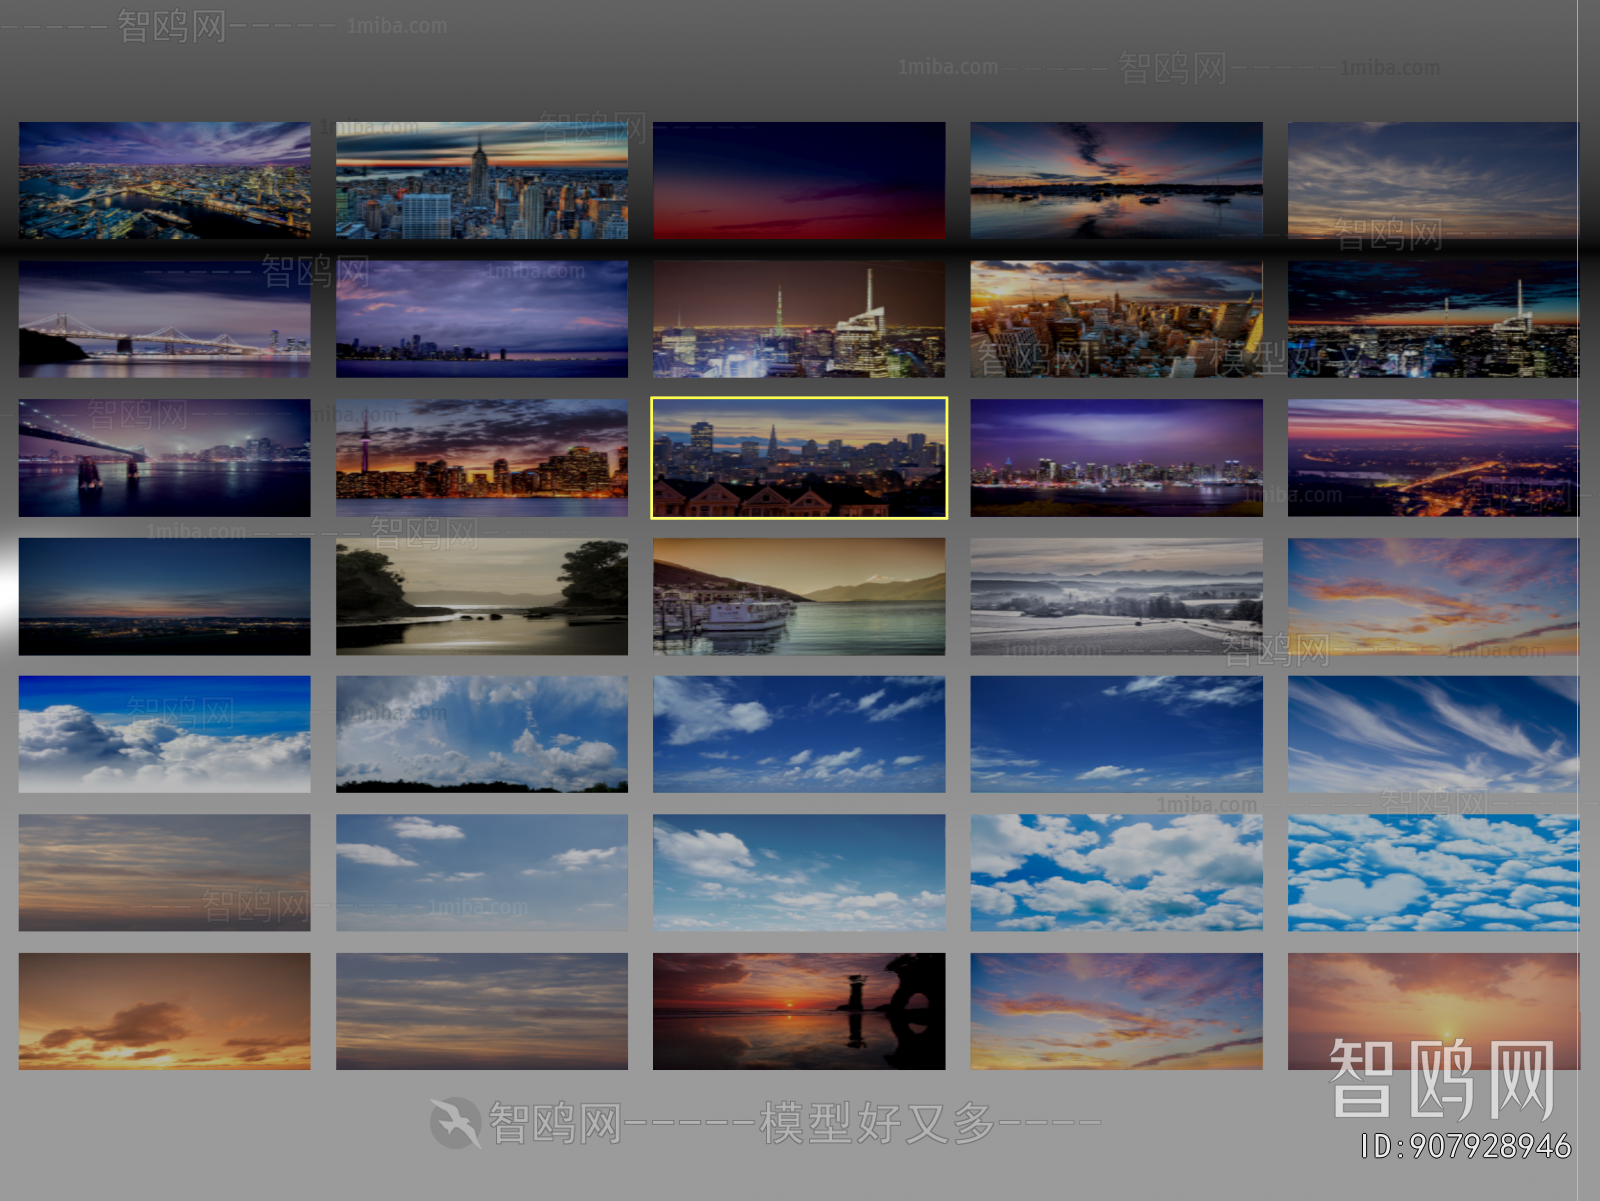Open the puffy white clouds bright blue image
The height and width of the screenshot is (1201, 1600).
pyautogui.click(x=1116, y=872)
